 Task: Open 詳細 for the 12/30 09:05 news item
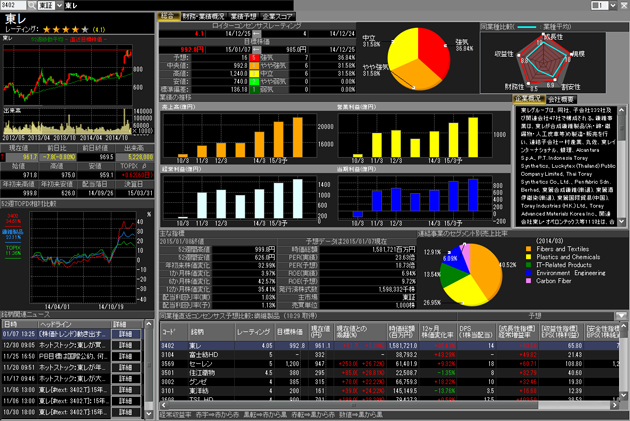pos(126,345)
